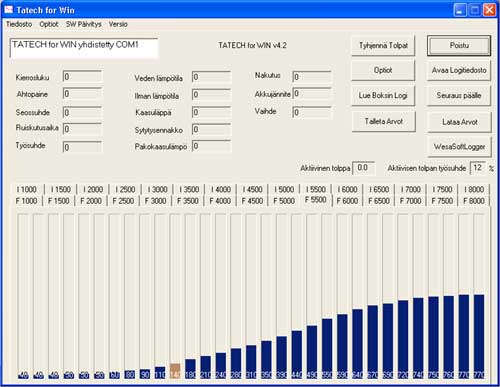The width and height of the screenshot is (500, 387).
Task: Open the Tiedosto menu
Action: click(x=19, y=24)
